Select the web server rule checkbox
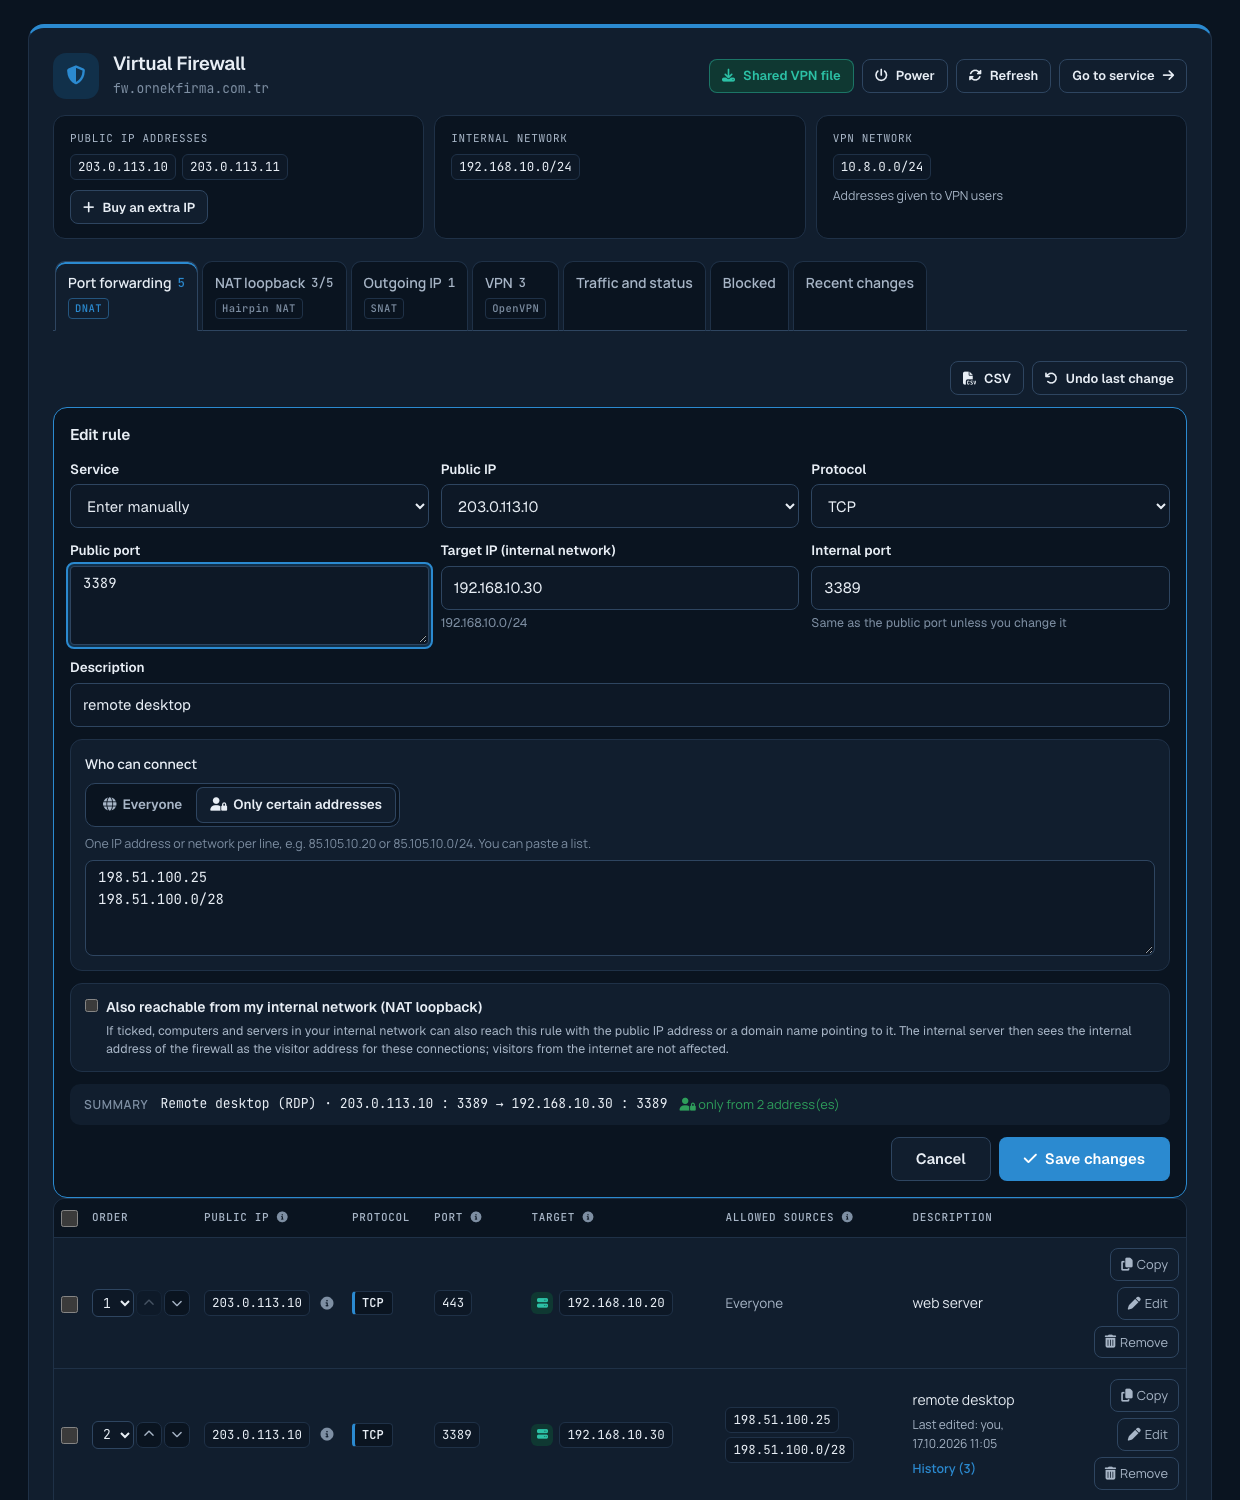The height and width of the screenshot is (1500, 1240). click(70, 1304)
